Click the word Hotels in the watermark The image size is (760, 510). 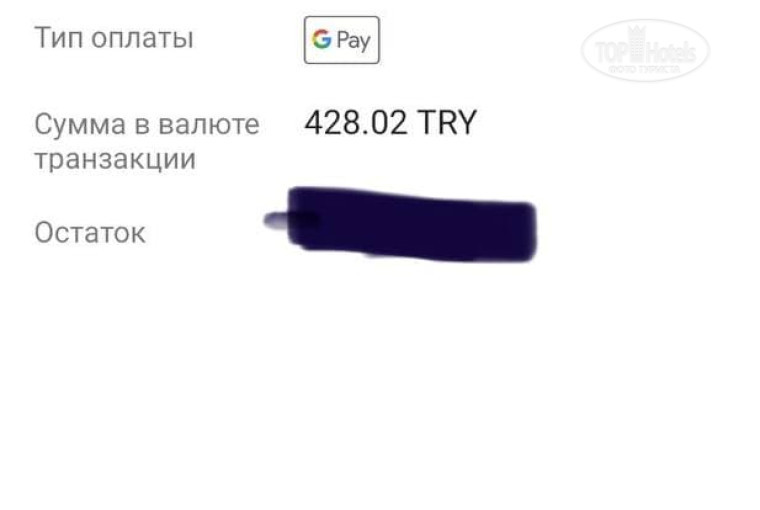[x=671, y=51]
